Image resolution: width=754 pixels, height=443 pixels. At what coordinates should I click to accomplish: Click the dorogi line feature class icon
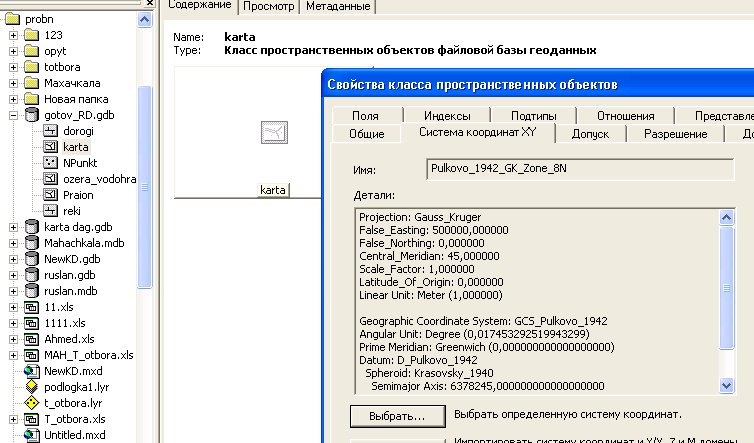tap(50, 131)
